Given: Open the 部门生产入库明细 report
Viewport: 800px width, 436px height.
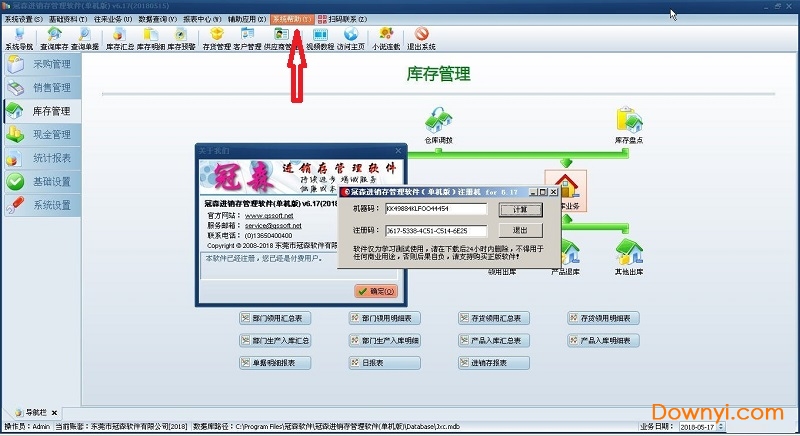Looking at the screenshot, I should click(x=385, y=340).
